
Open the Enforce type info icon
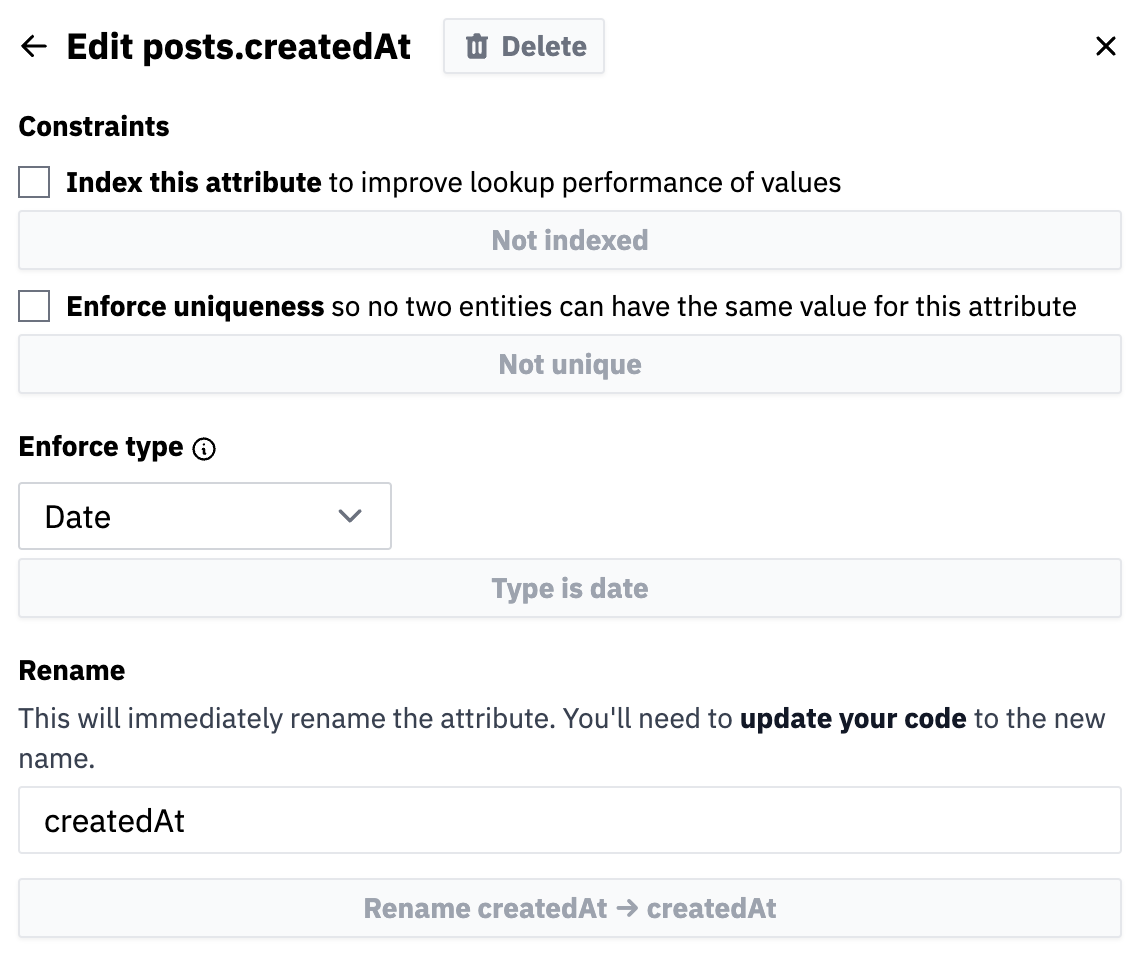click(204, 449)
